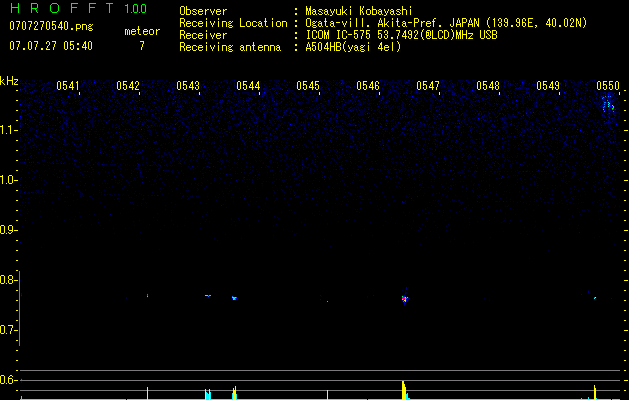Click the 0549 time axis marker
The width and height of the screenshot is (629, 400).
(548, 86)
